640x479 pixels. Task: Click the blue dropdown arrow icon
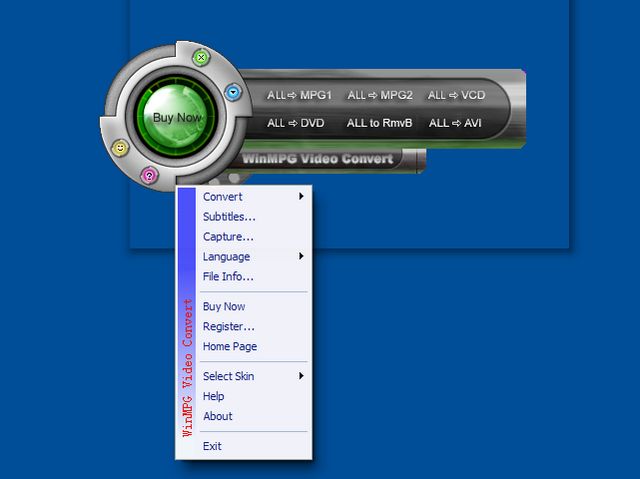coord(233,92)
